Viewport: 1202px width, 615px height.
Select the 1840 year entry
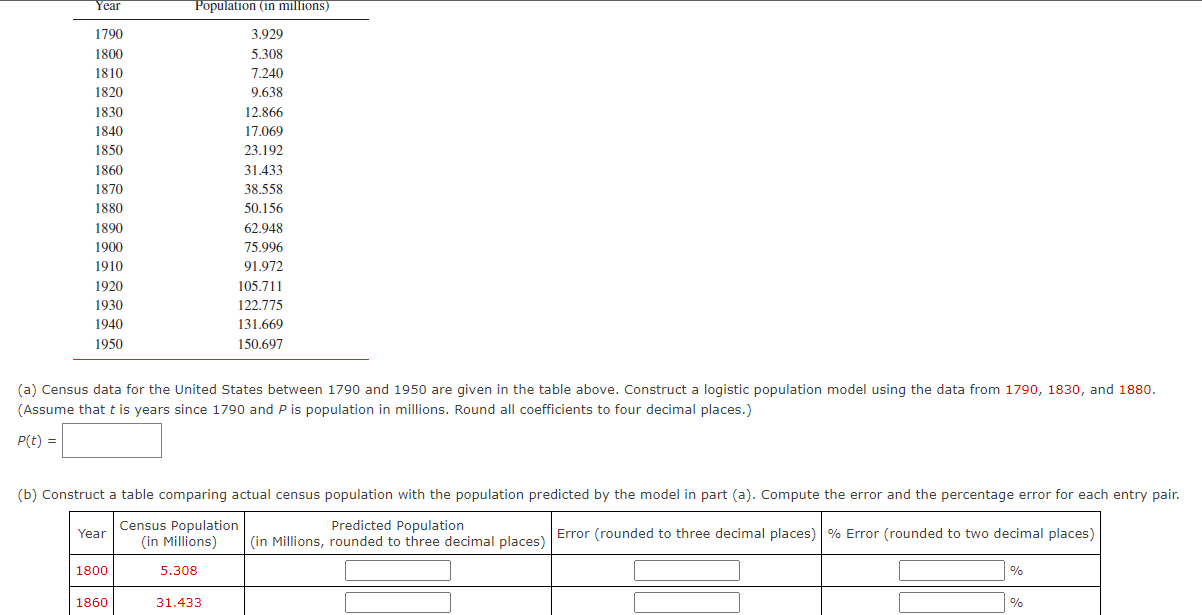[x=109, y=131]
